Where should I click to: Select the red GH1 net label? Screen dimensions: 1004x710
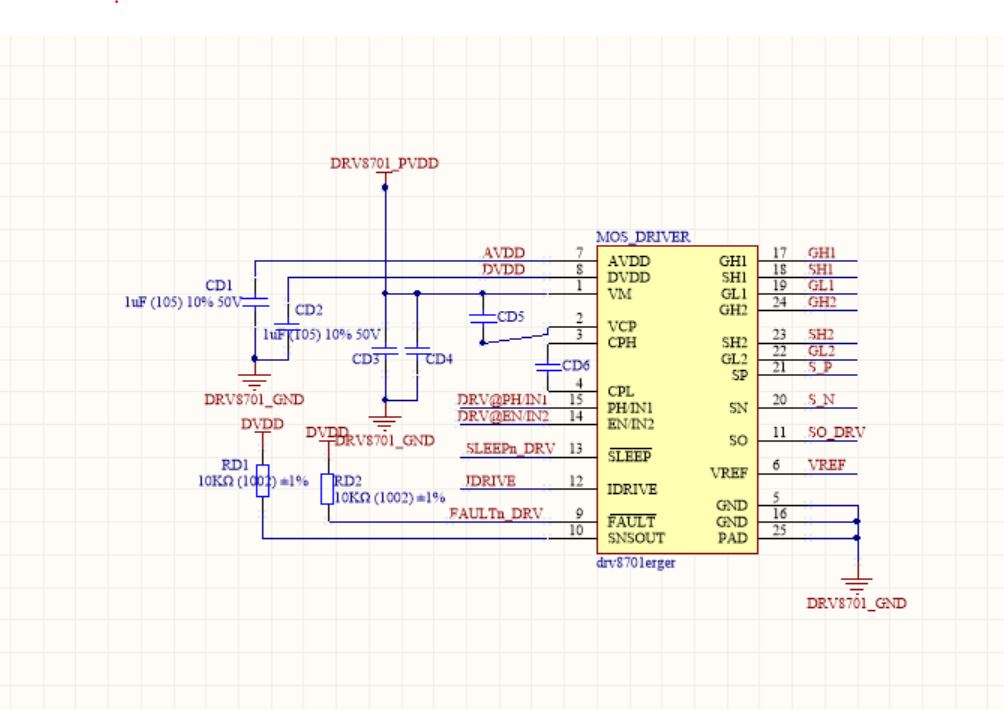pyautogui.click(x=822, y=253)
